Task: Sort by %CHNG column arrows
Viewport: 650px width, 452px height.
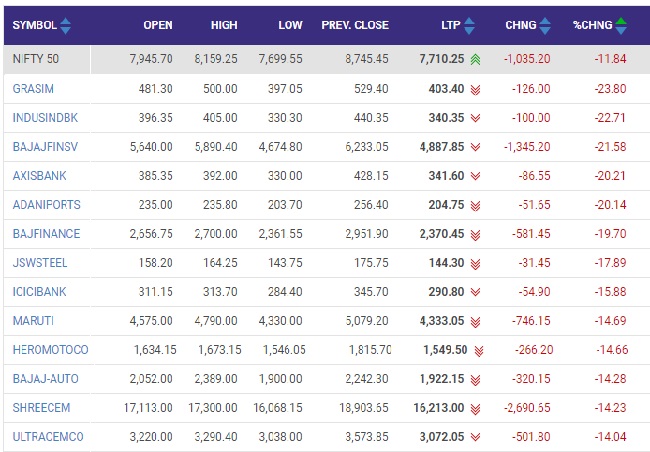Action: click(x=621, y=26)
